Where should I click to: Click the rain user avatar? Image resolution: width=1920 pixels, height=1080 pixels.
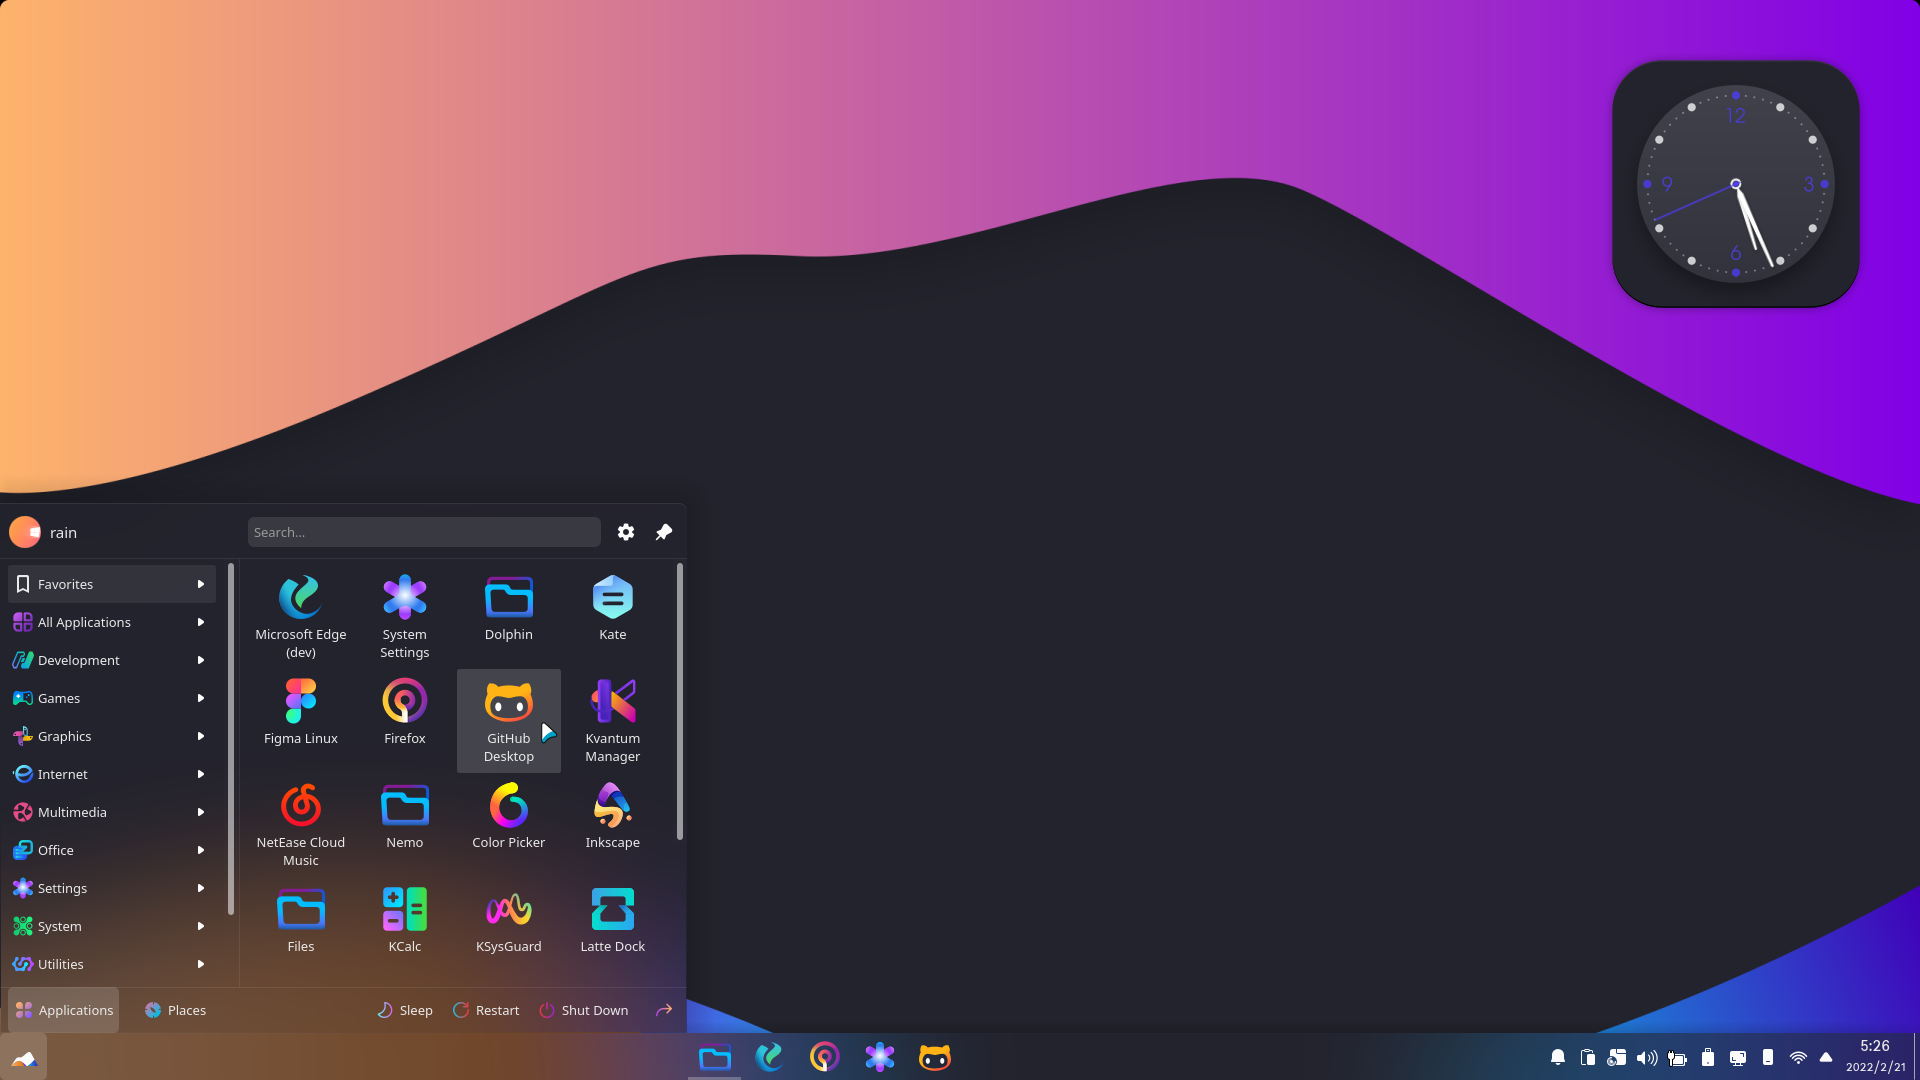coord(25,532)
